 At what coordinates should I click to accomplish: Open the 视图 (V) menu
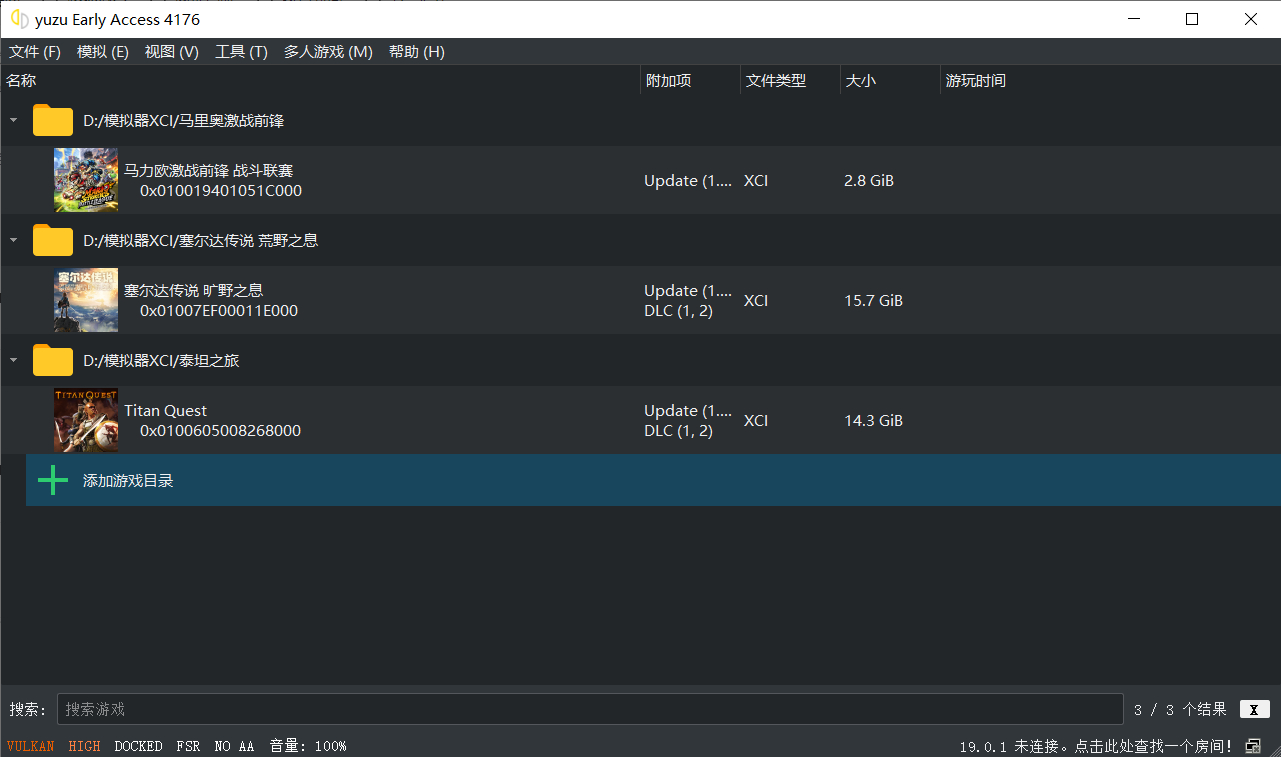172,52
